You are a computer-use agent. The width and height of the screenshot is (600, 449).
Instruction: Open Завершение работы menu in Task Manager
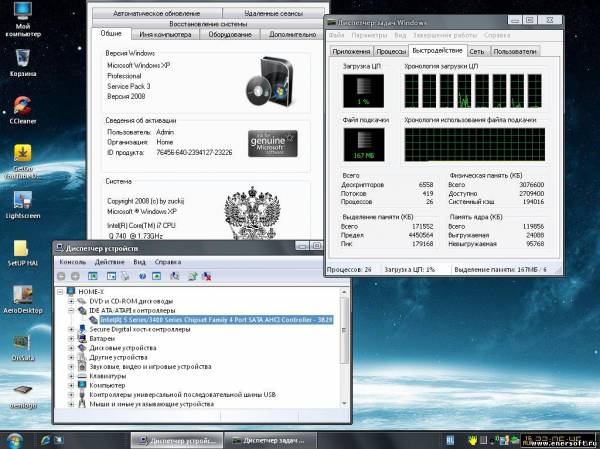click(x=445, y=35)
